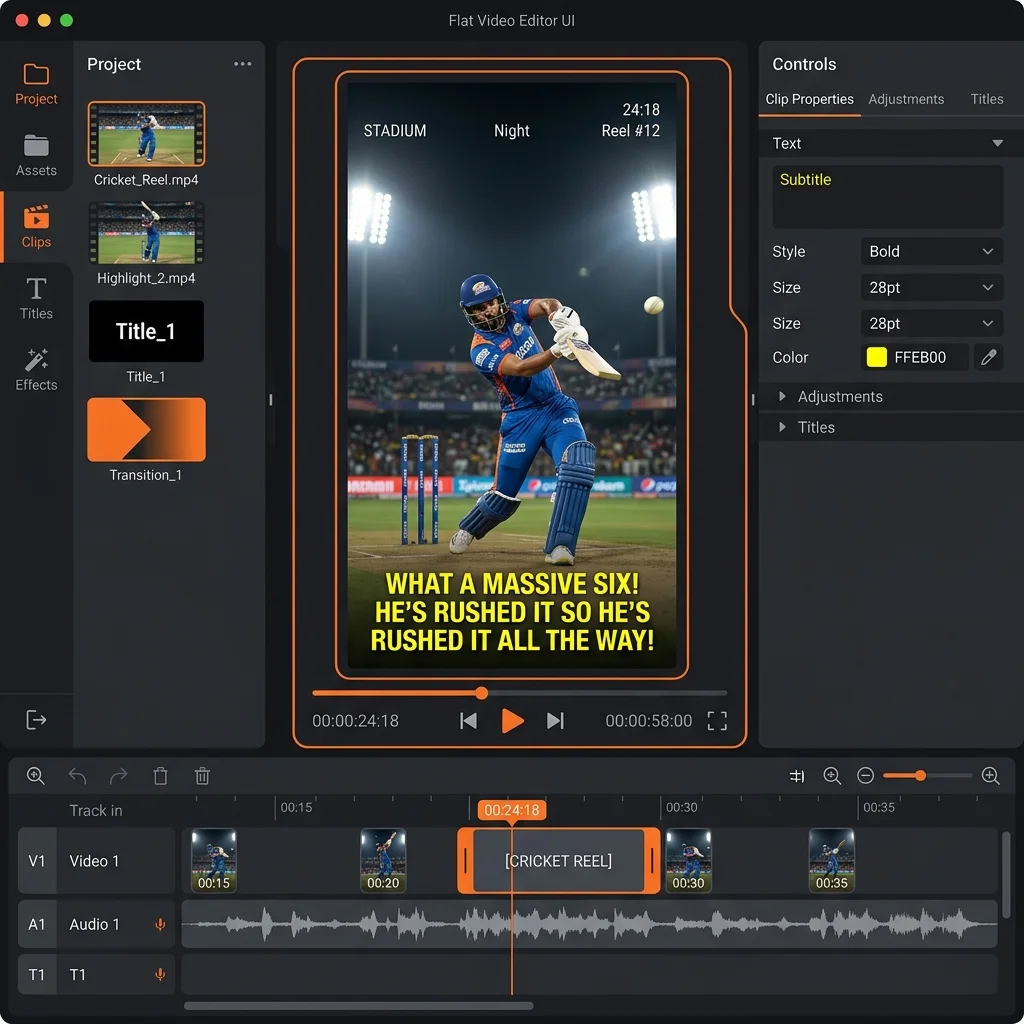Select the A1 track label
This screenshot has width=1024, height=1024.
coord(37,924)
